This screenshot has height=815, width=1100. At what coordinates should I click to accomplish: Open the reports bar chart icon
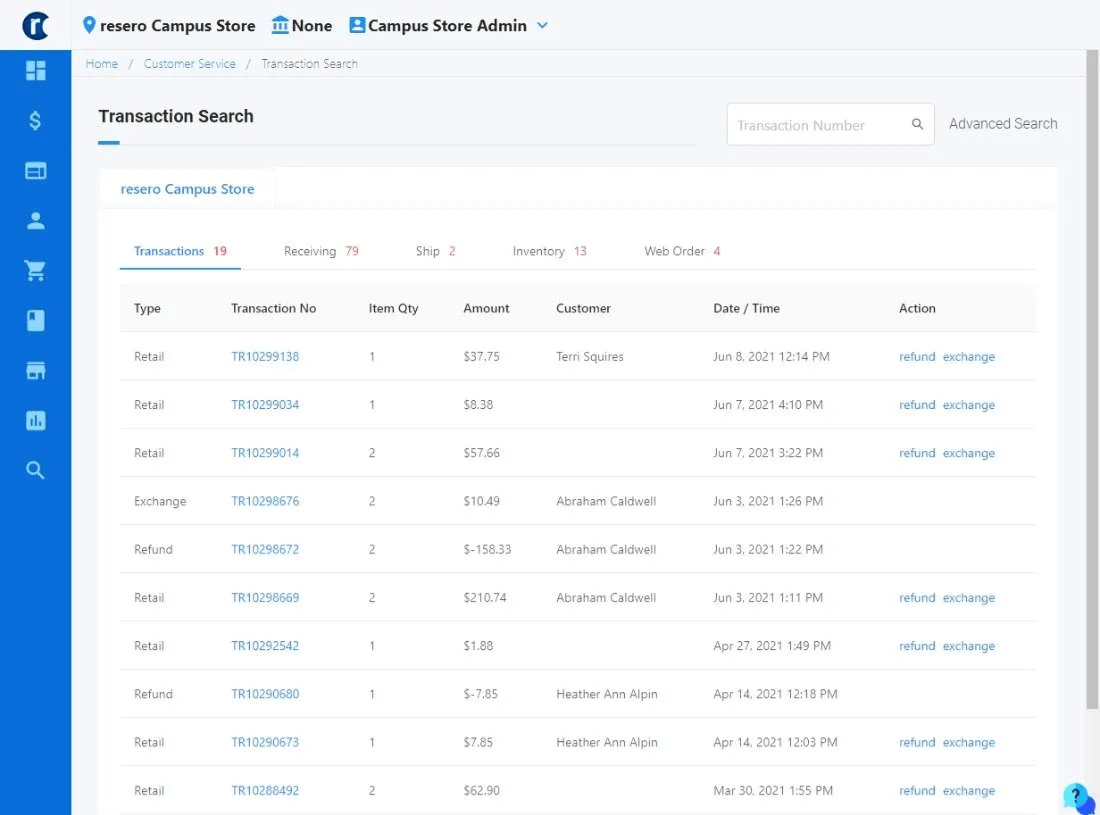point(35,420)
